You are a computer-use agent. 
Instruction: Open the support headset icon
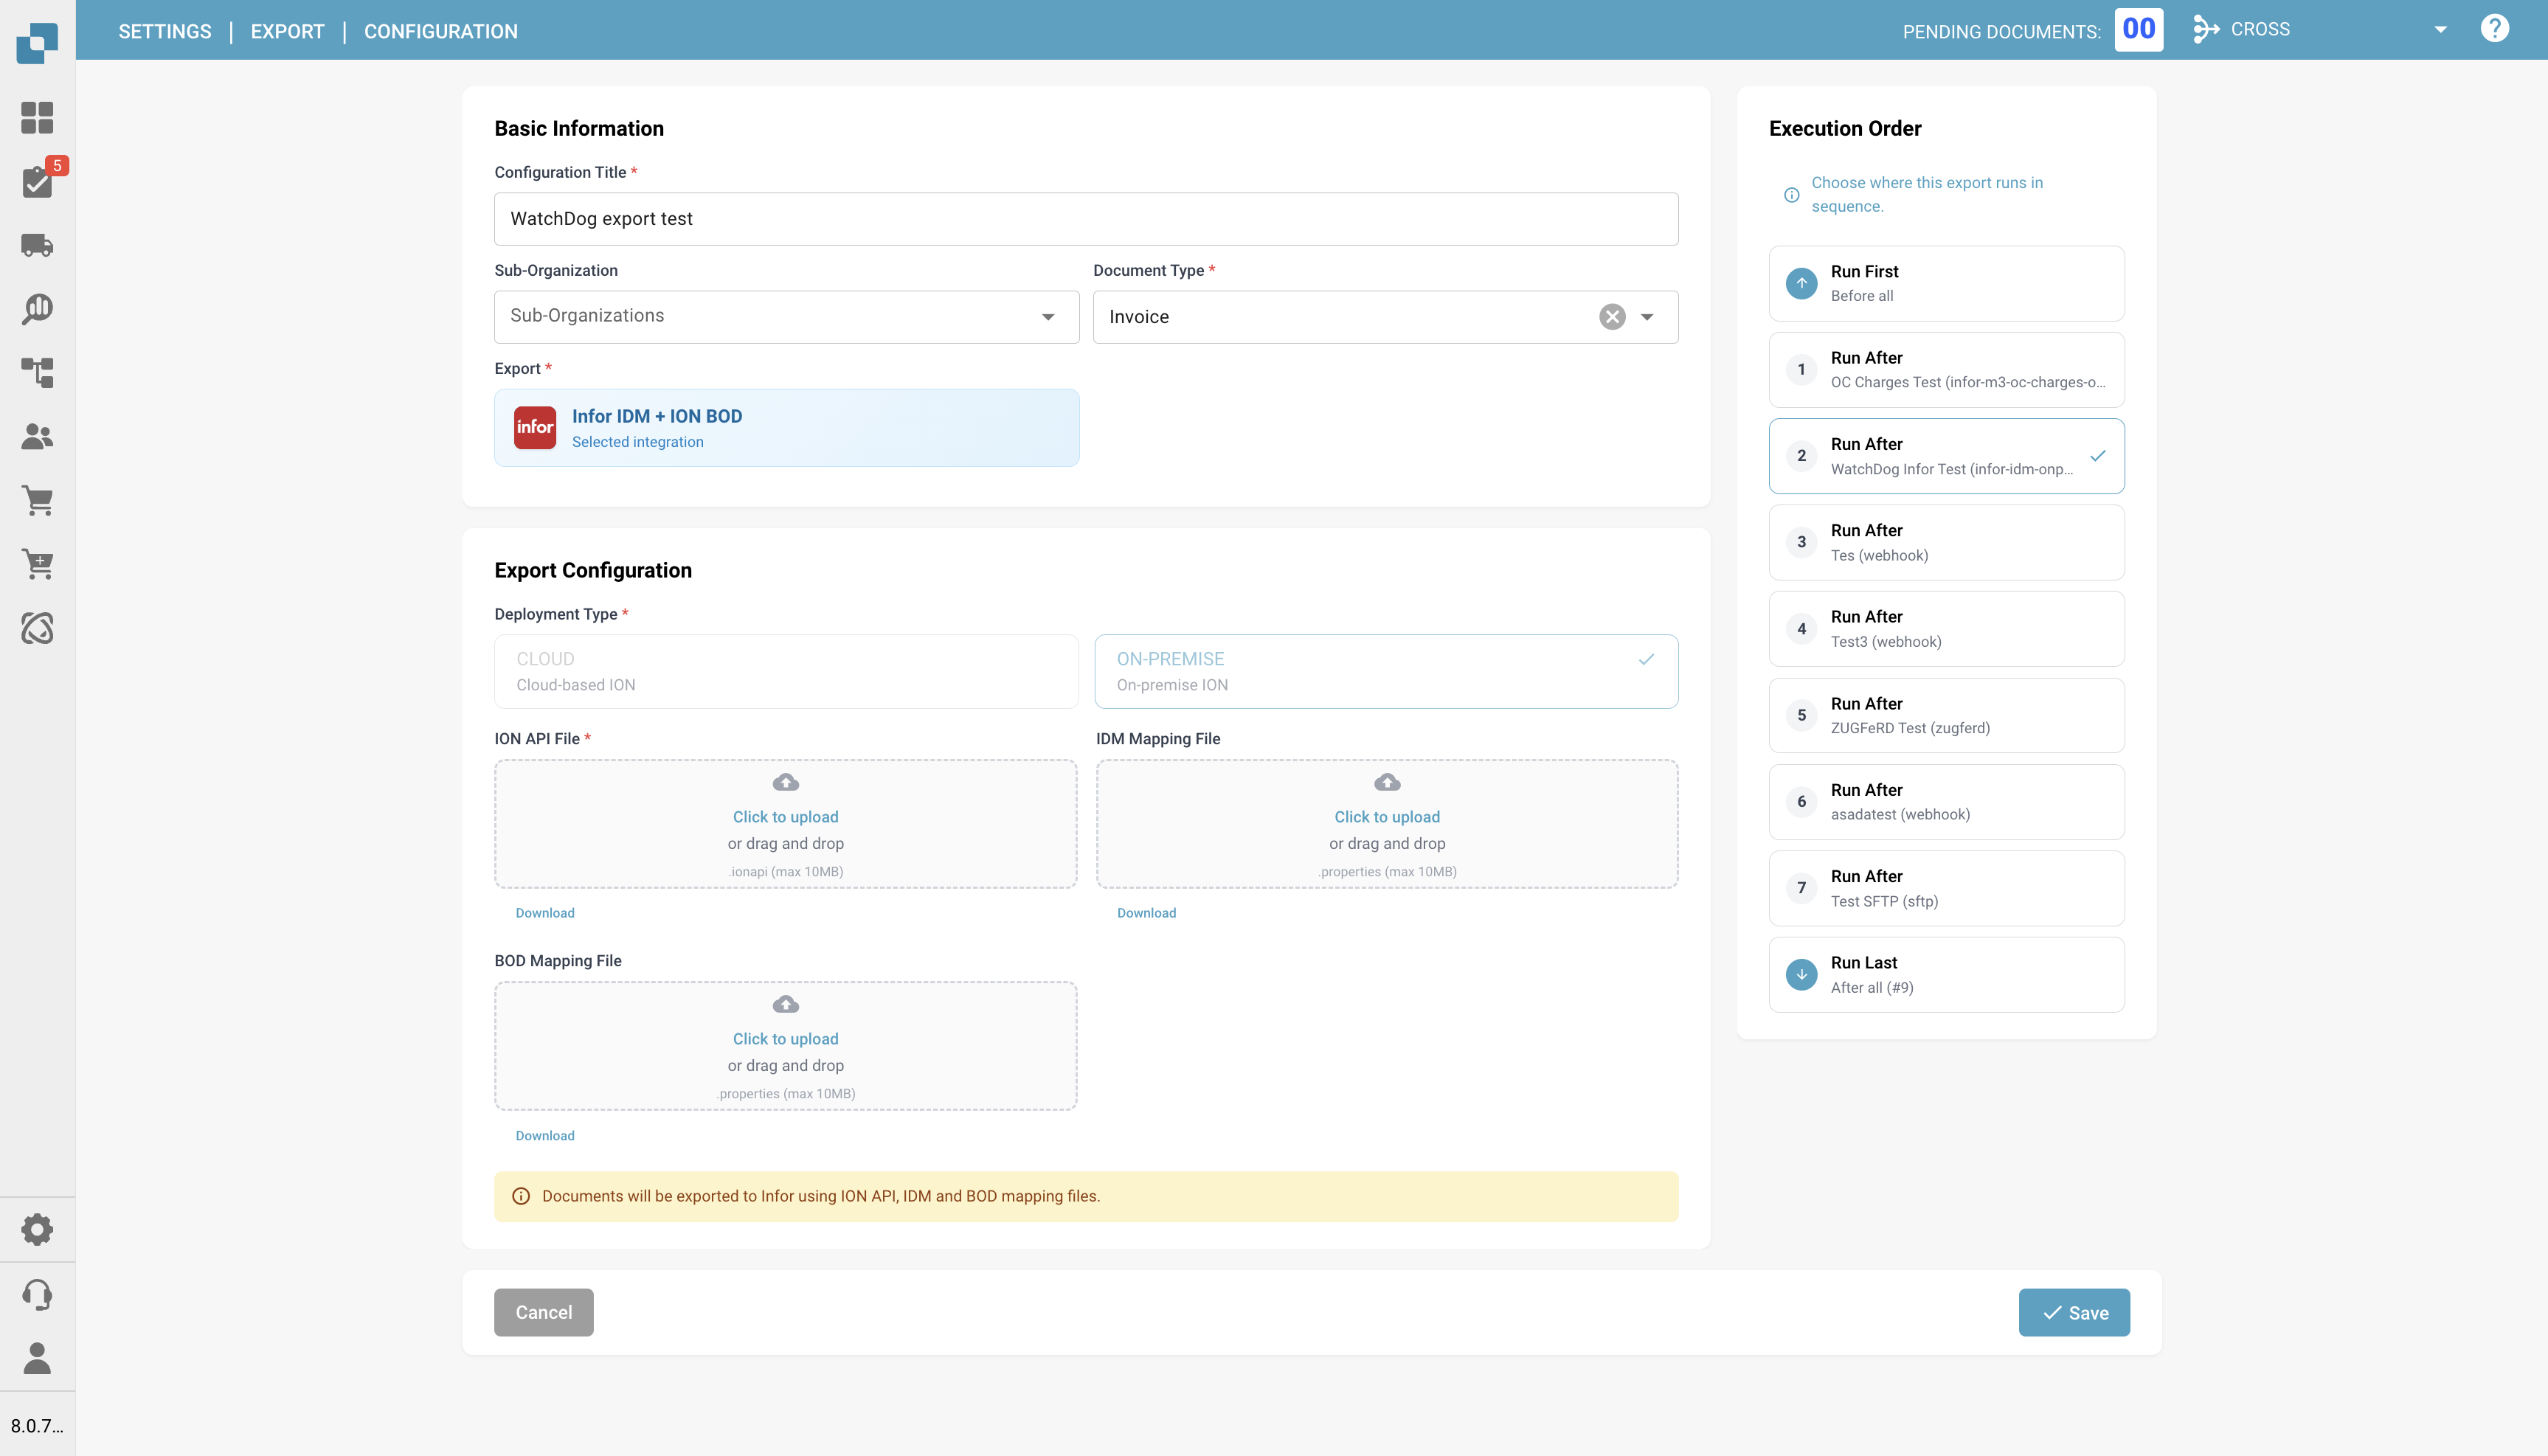click(37, 1294)
